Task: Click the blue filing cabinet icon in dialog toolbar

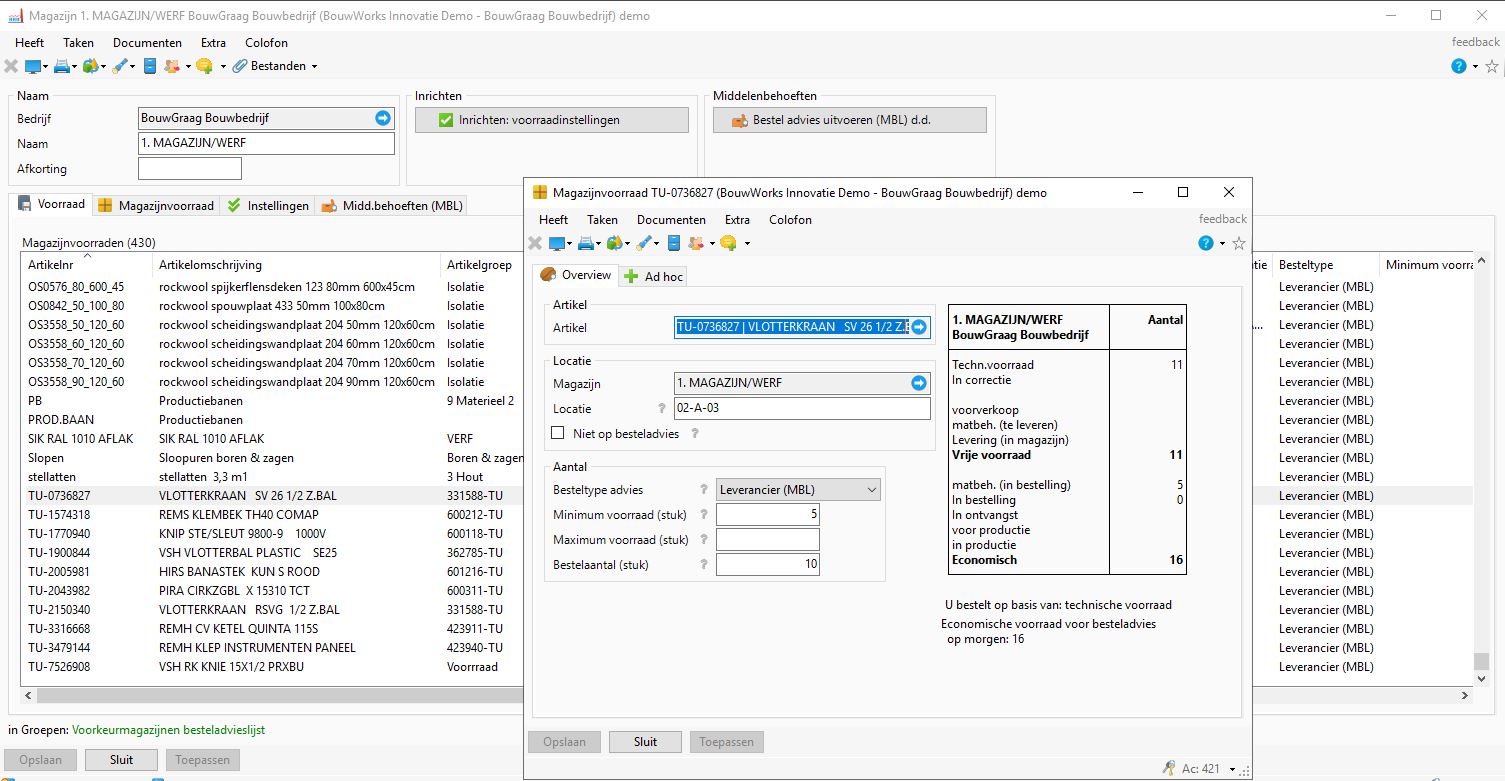Action: 674,243
